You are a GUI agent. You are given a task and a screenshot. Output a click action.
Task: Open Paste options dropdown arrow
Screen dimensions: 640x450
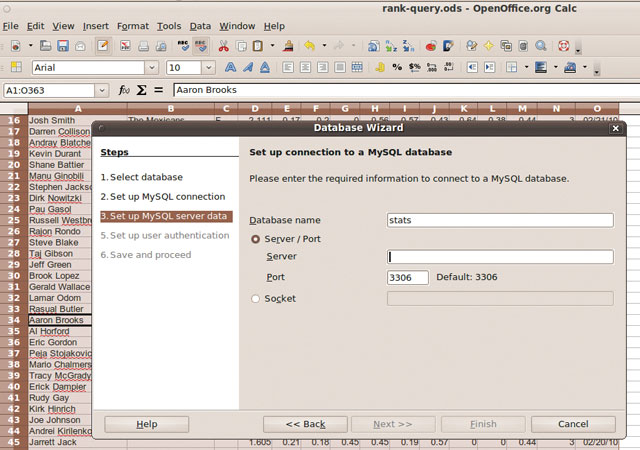(x=272, y=46)
